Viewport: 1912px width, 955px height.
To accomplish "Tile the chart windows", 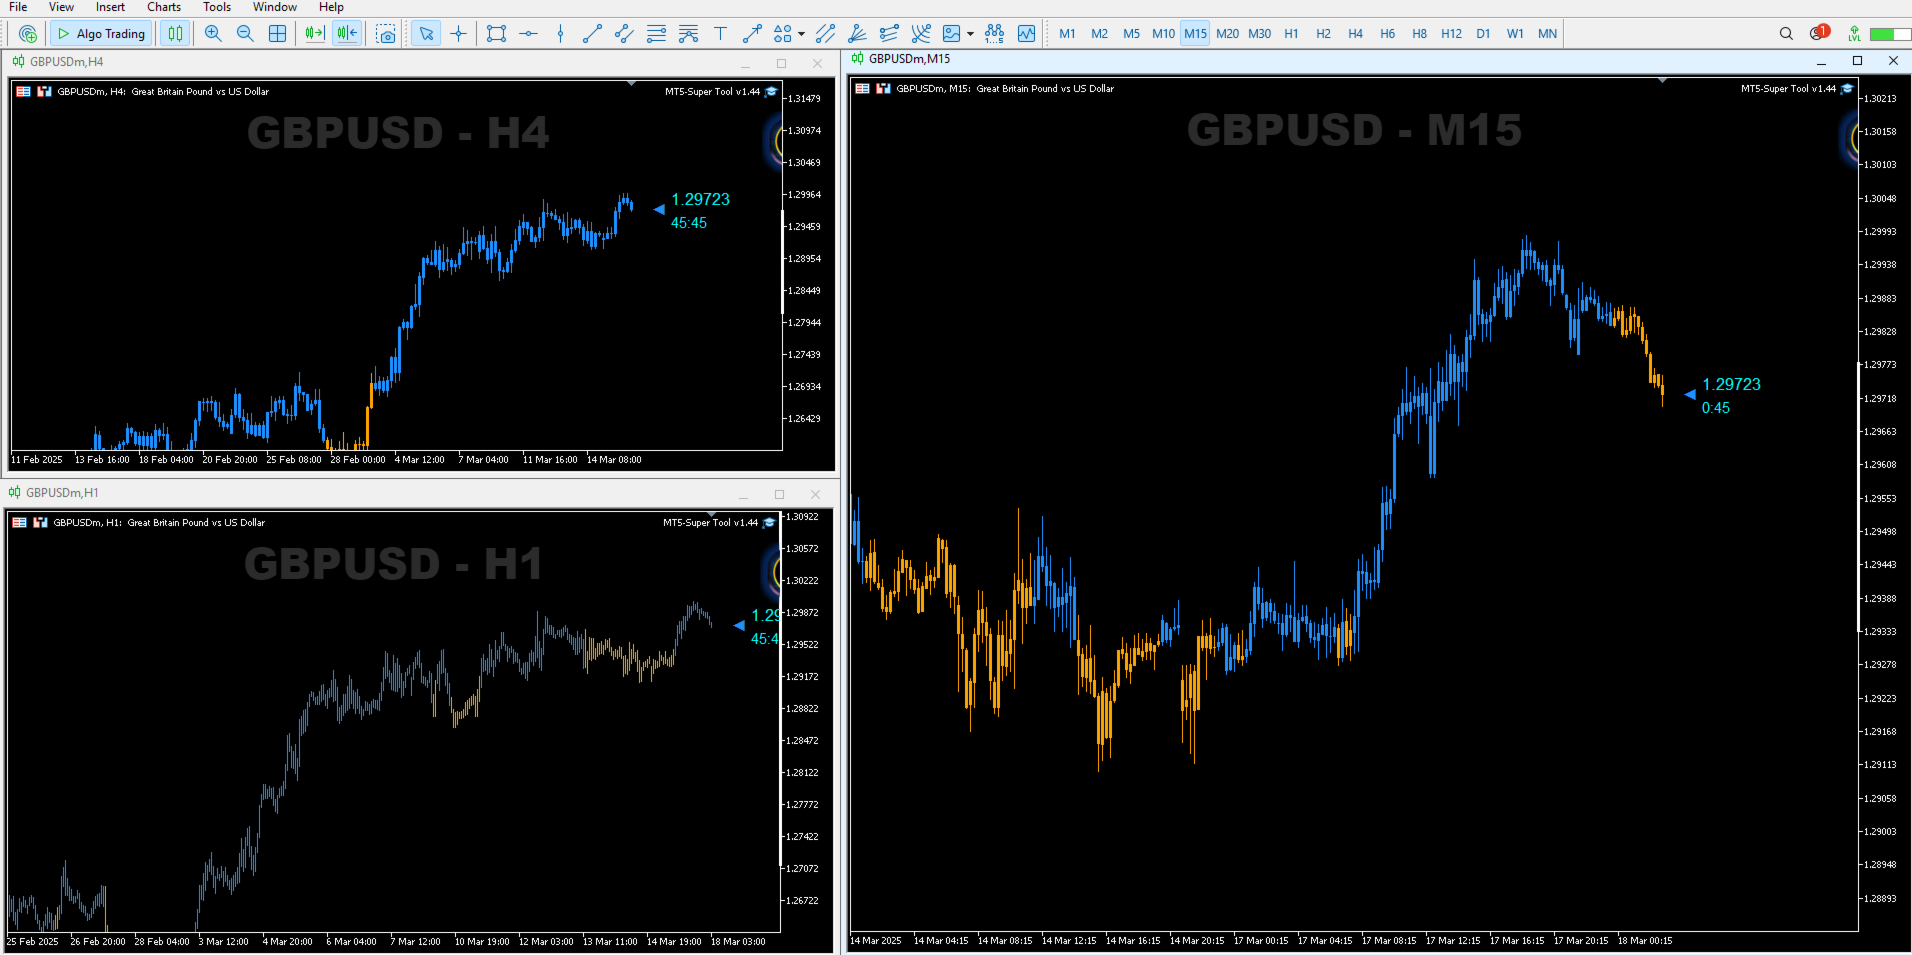I will pyautogui.click(x=278, y=33).
